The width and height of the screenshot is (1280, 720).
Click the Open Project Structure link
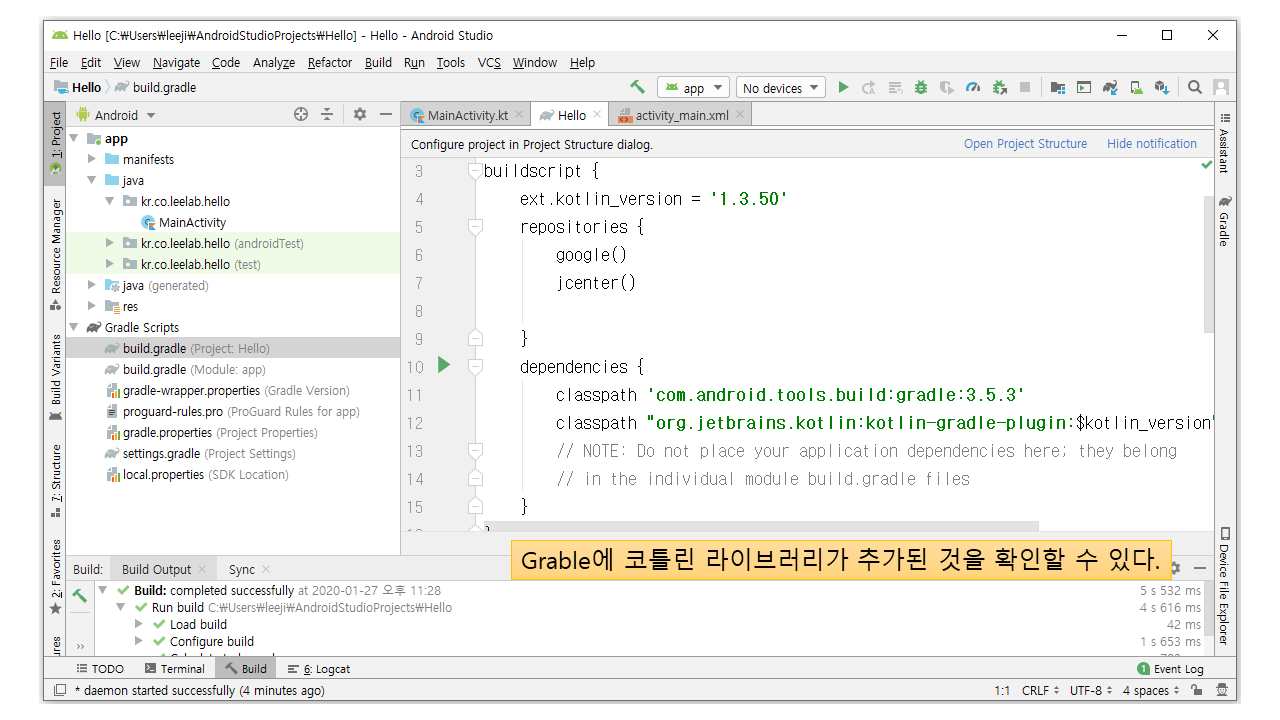point(1025,144)
